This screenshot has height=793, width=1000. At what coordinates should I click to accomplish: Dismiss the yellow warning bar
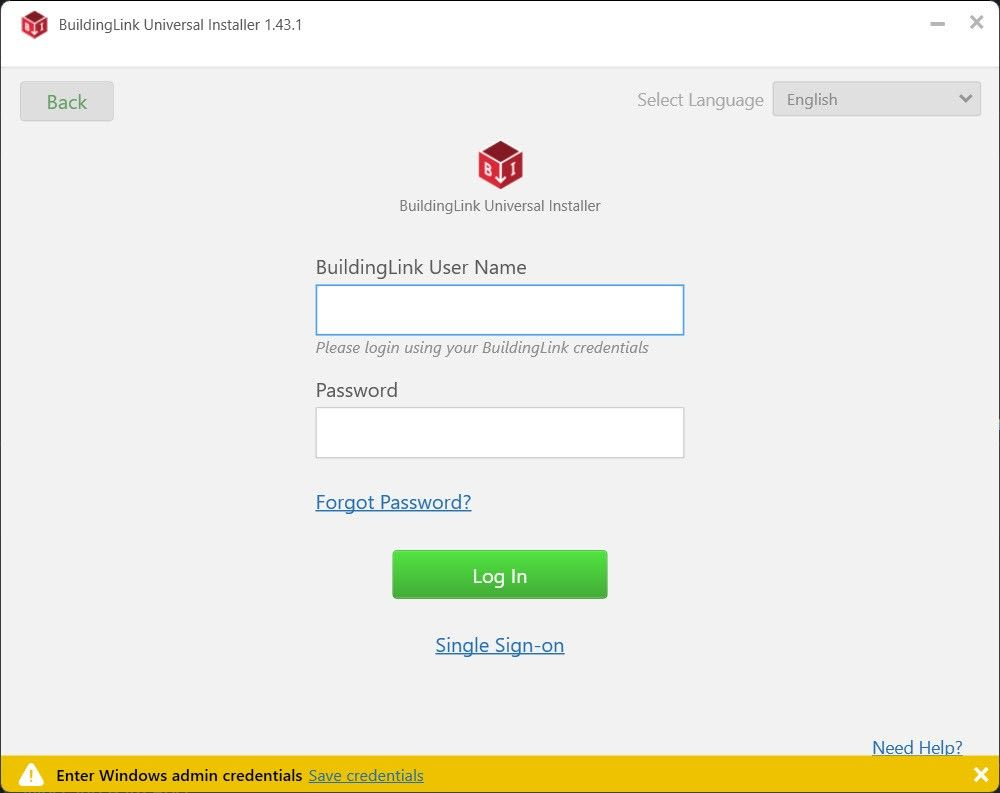coord(981,774)
